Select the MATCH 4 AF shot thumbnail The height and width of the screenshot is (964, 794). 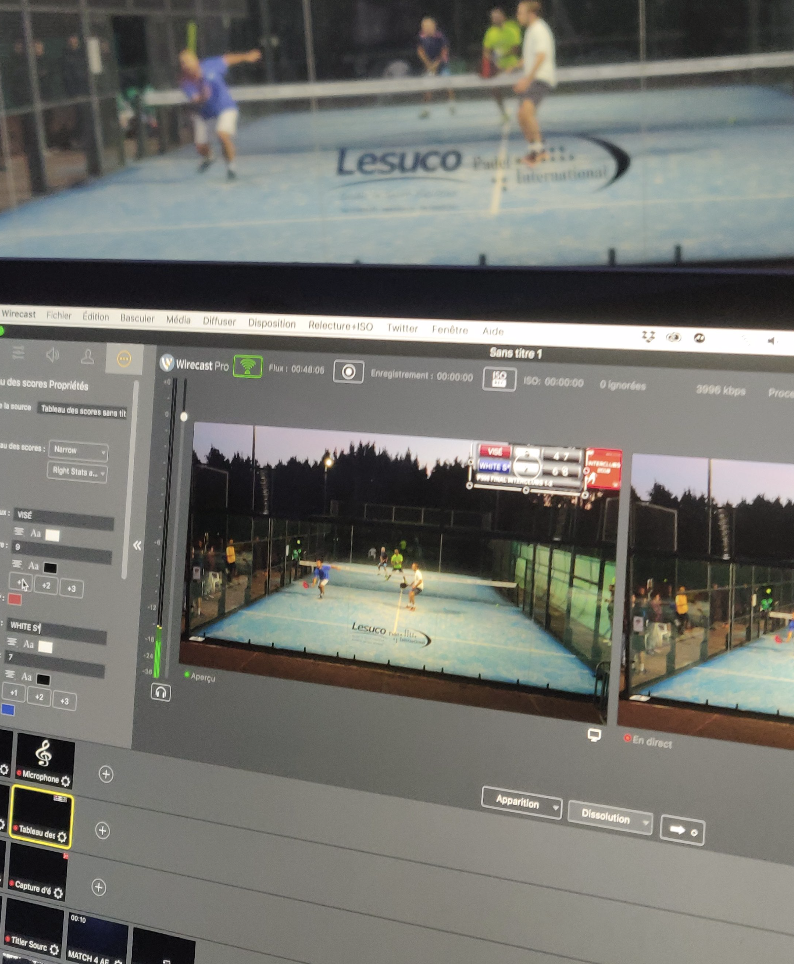pos(97,938)
